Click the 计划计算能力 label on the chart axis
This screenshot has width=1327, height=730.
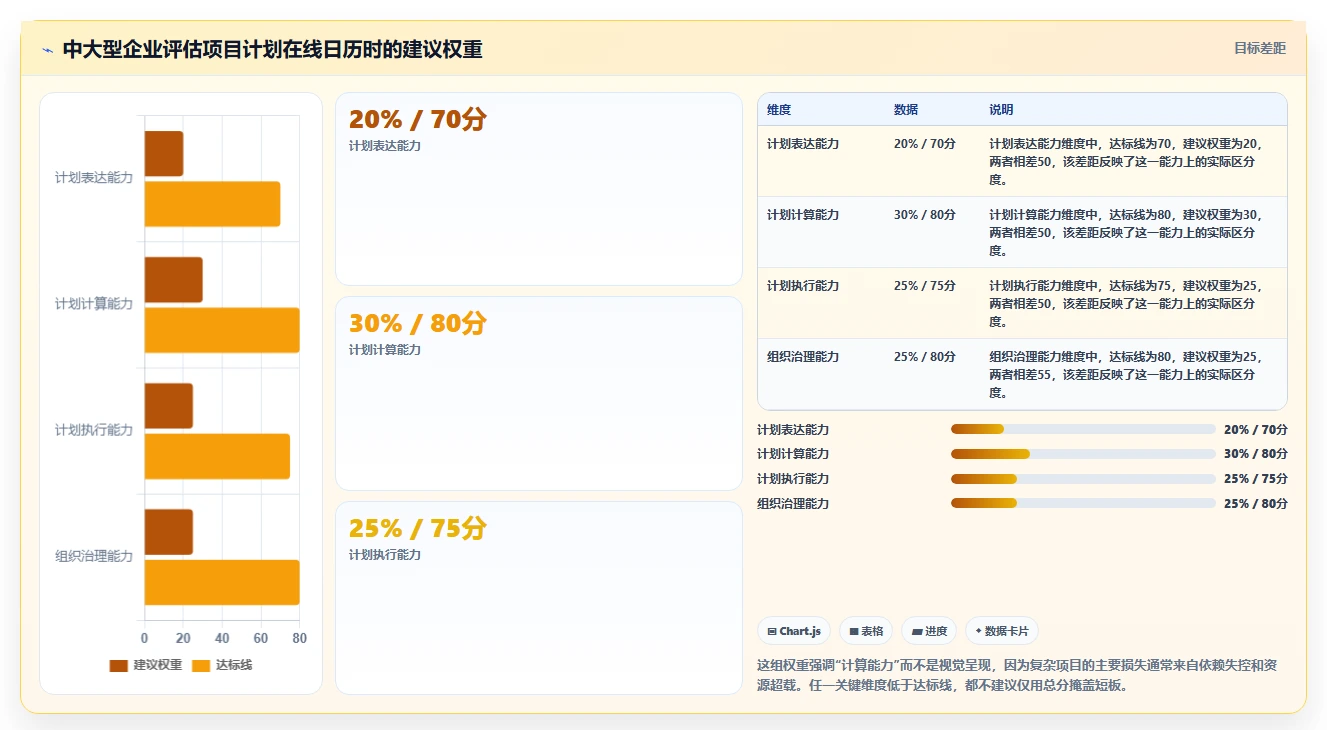(94, 304)
